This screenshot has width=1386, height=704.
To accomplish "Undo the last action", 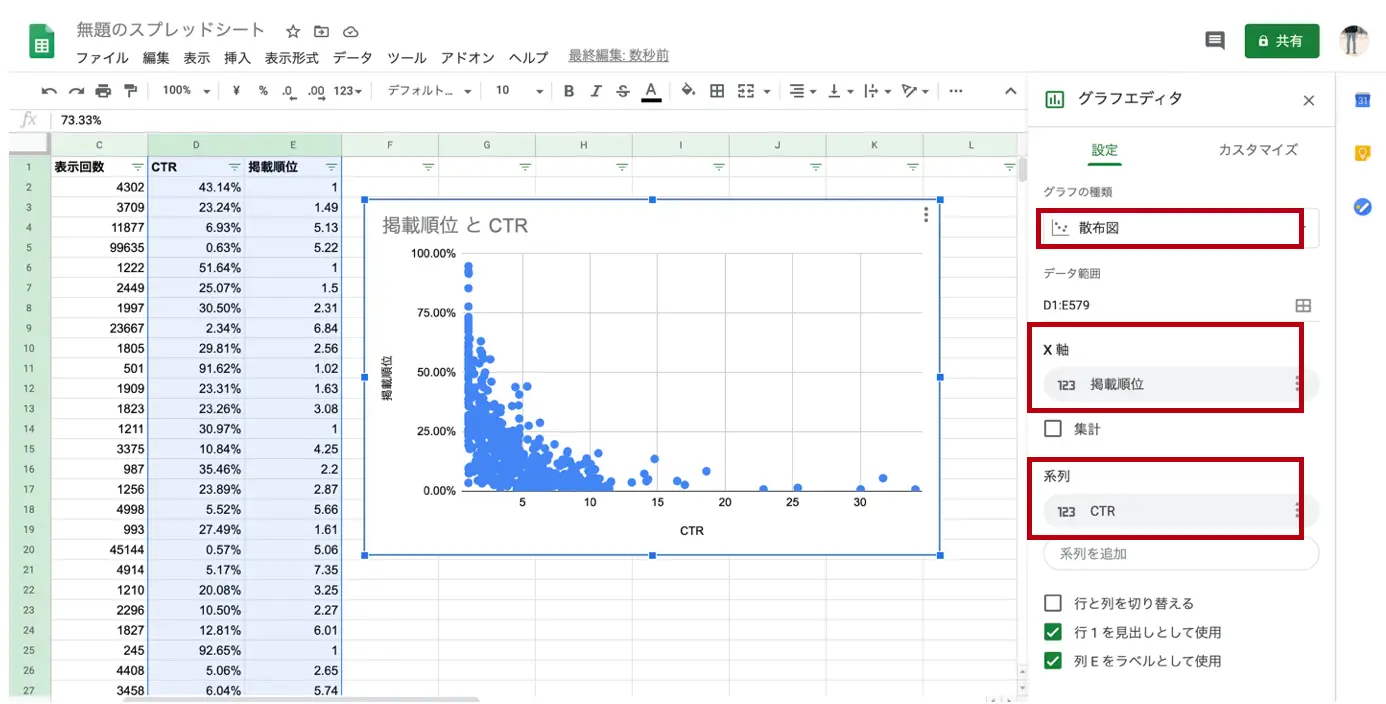I will [49, 91].
